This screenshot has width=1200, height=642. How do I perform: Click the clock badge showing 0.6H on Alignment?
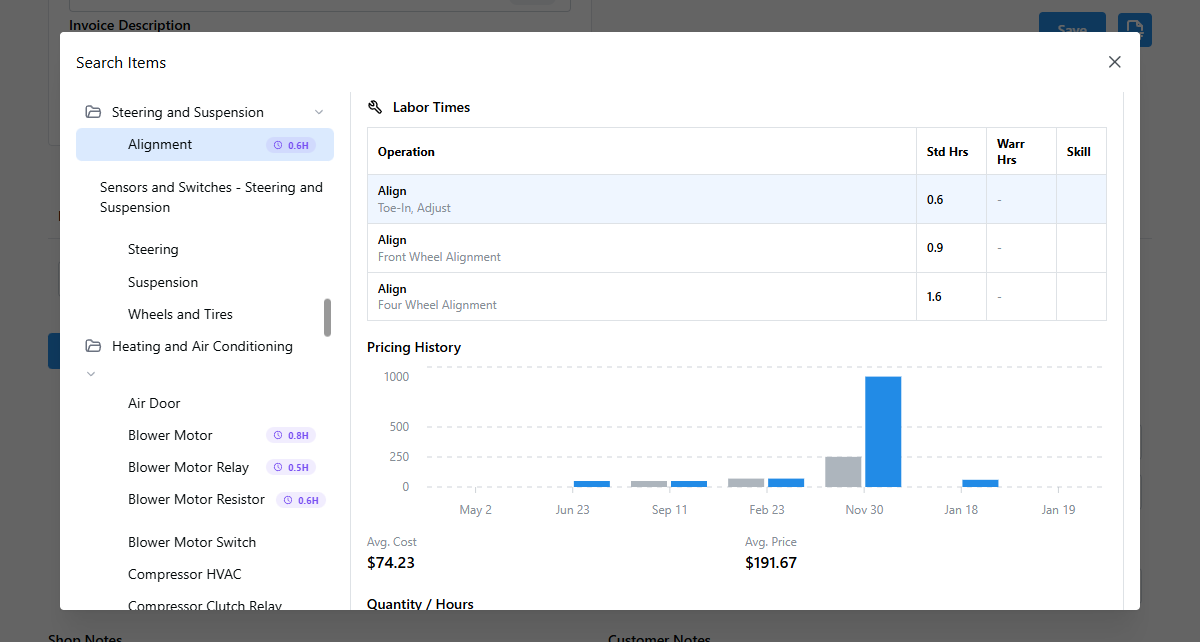pos(291,144)
